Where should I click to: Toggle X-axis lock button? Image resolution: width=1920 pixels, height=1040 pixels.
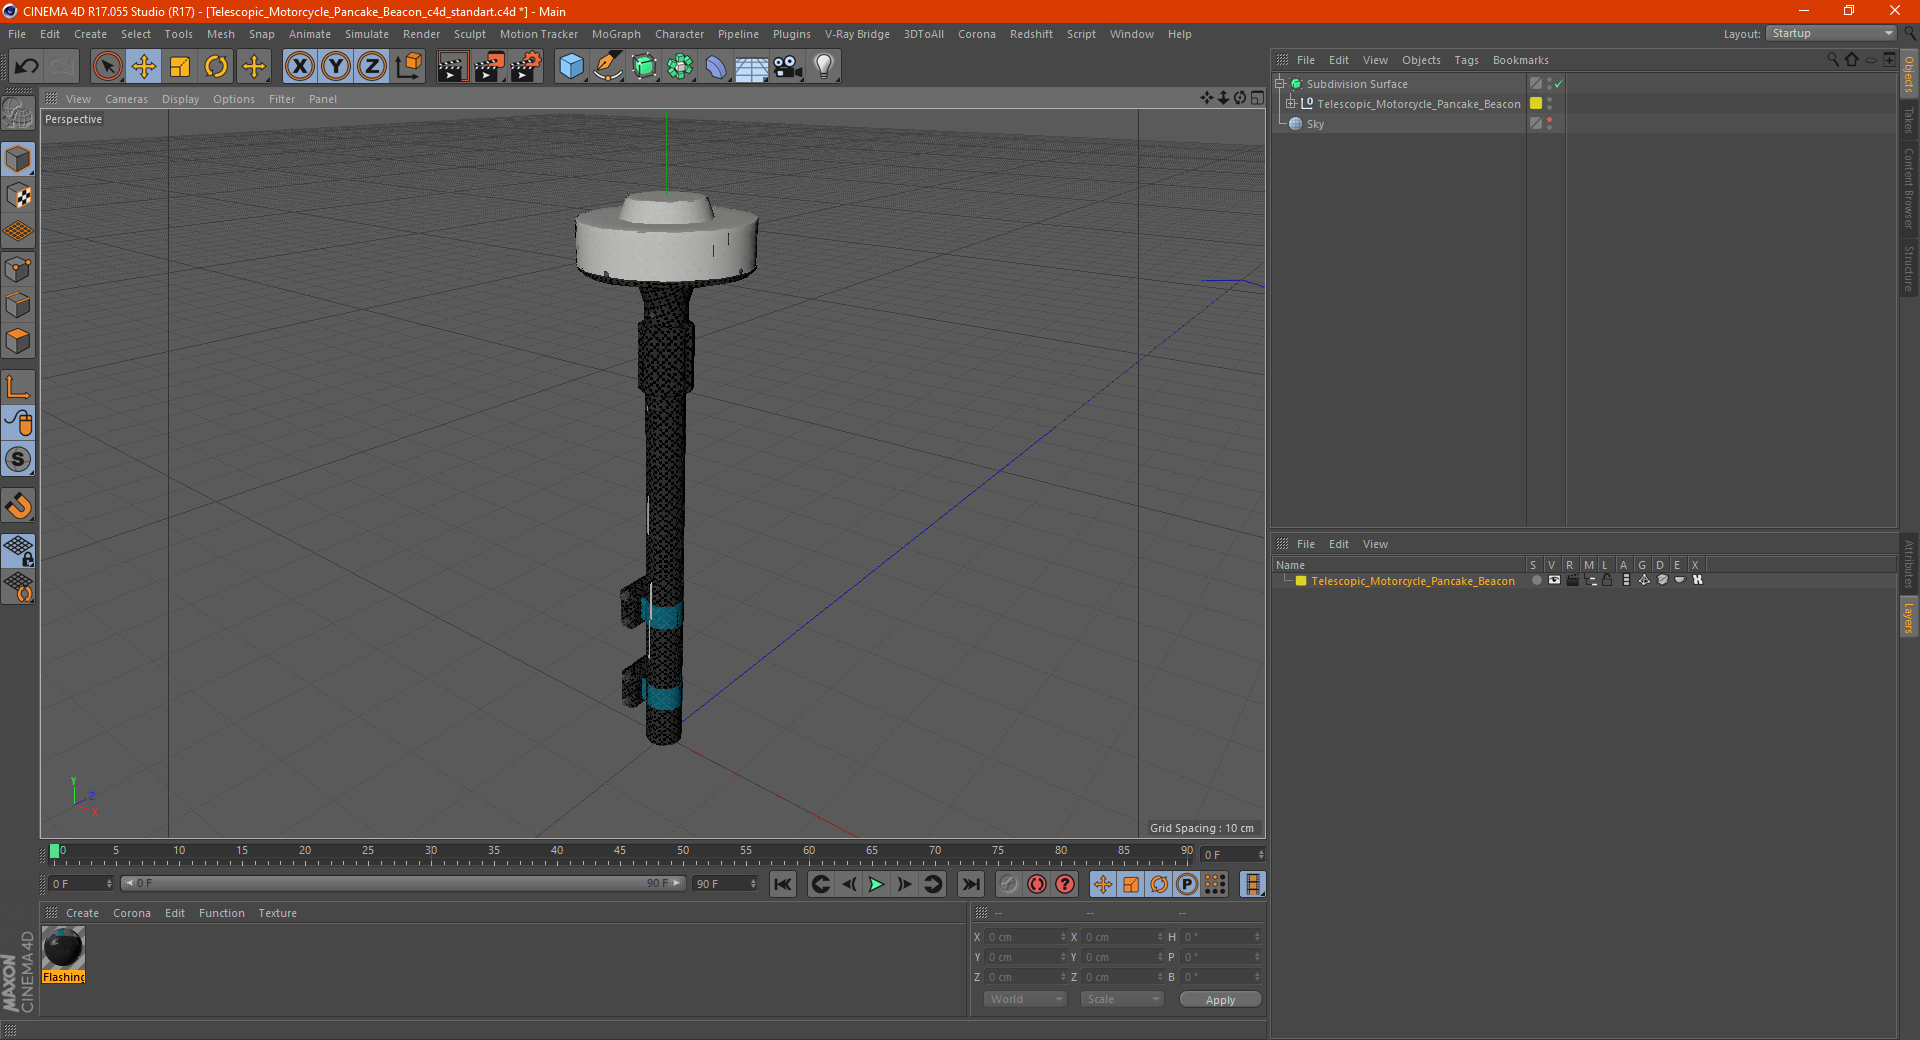tap(299, 67)
